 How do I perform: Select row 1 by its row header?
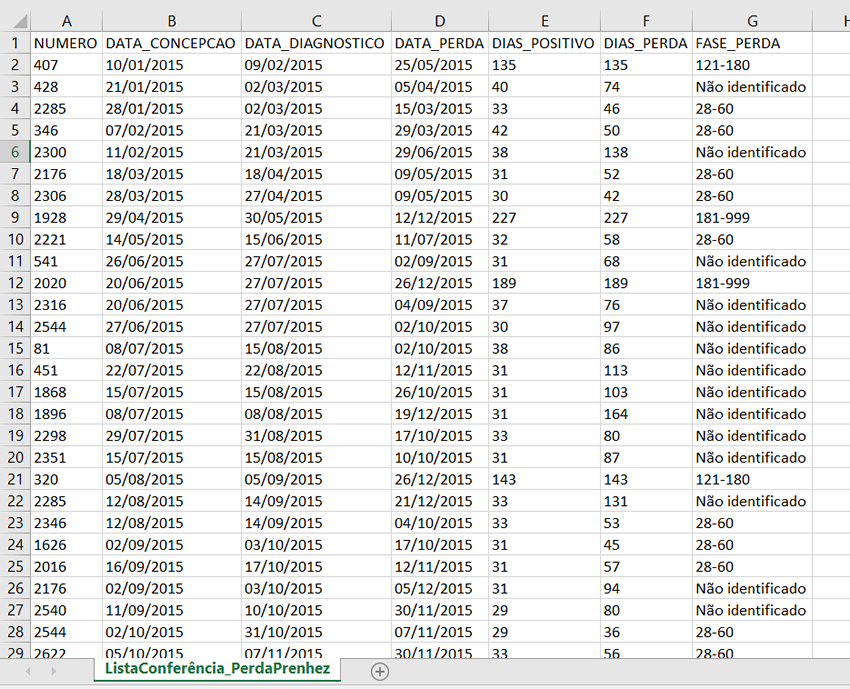pyautogui.click(x=15, y=43)
